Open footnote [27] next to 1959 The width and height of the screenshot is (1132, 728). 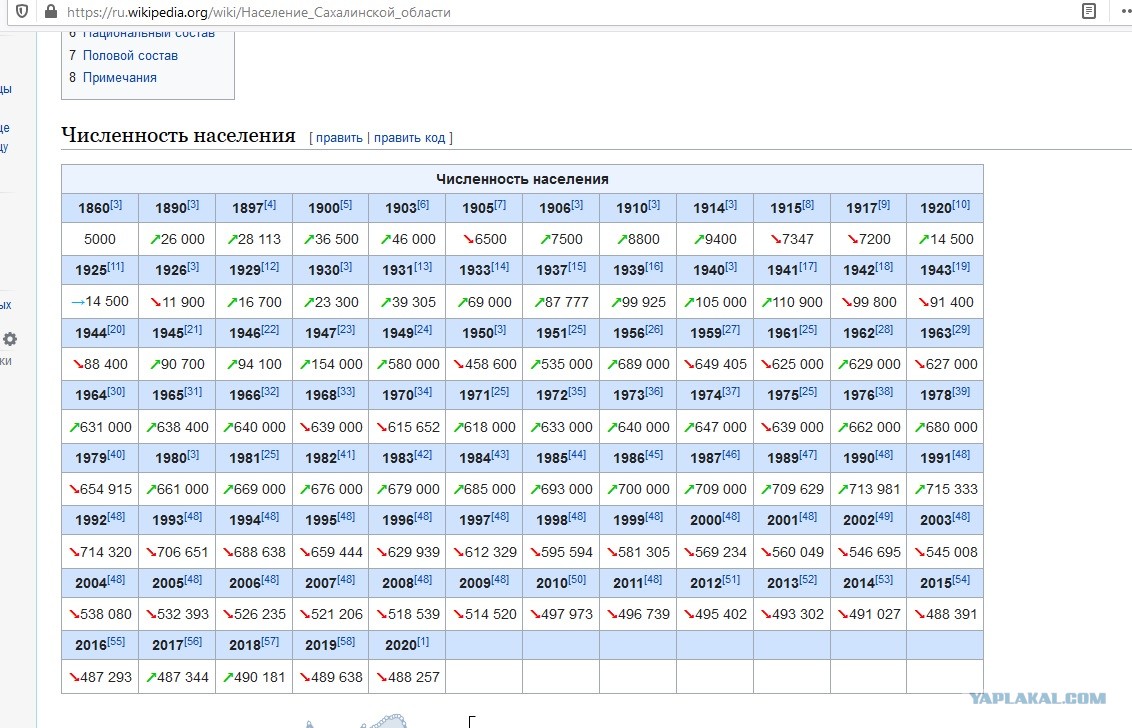[x=731, y=329]
